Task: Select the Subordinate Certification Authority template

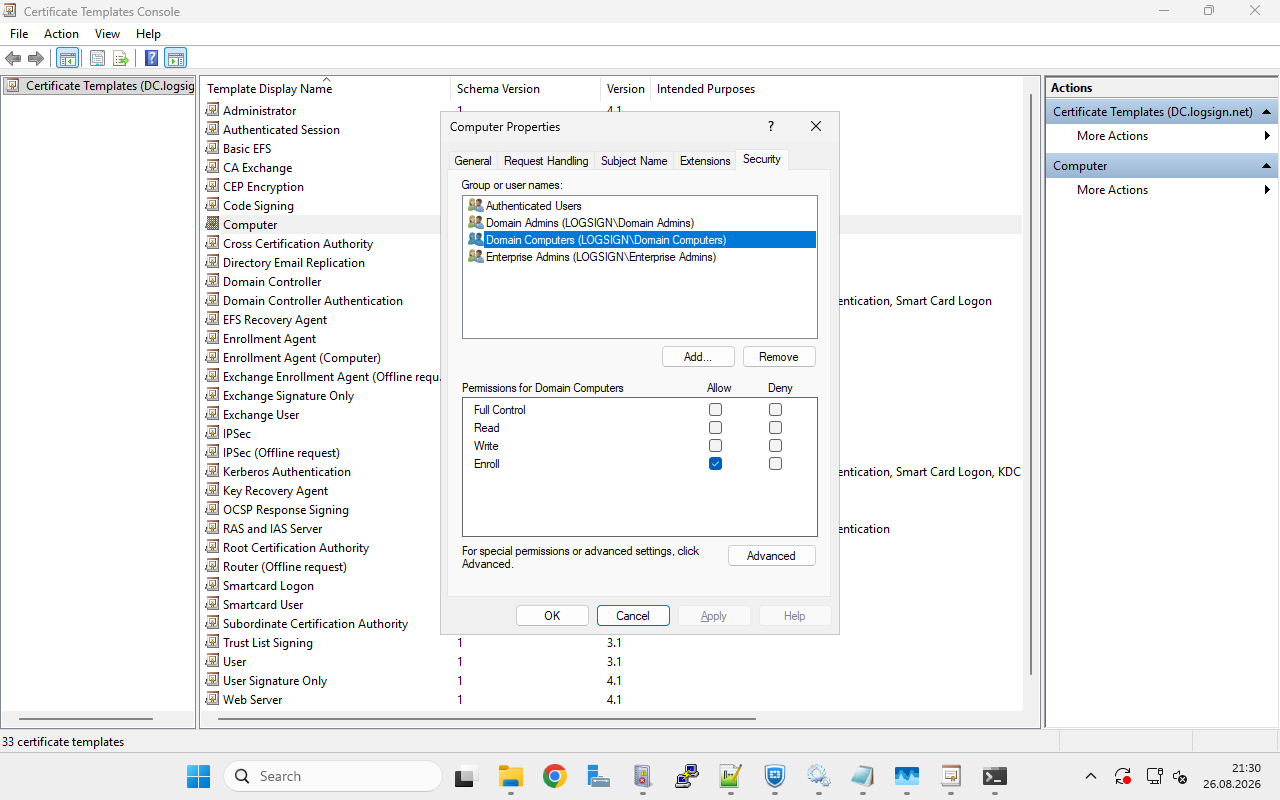Action: (315, 623)
